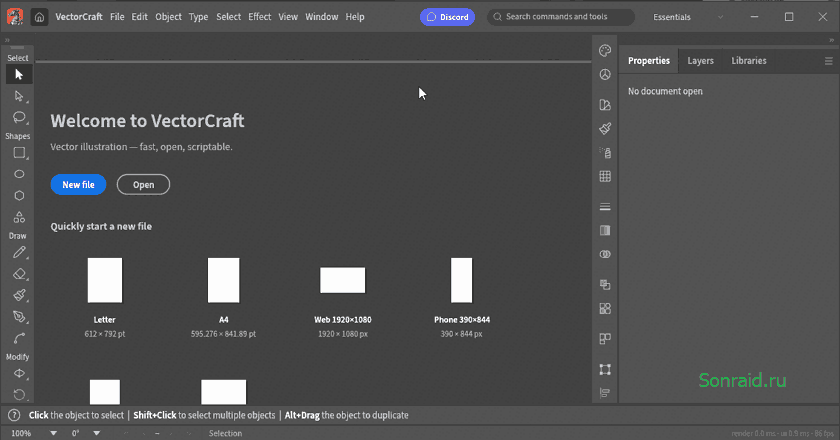This screenshot has width=840, height=440.
Task: Open the Color palette panel
Action: tap(605, 50)
